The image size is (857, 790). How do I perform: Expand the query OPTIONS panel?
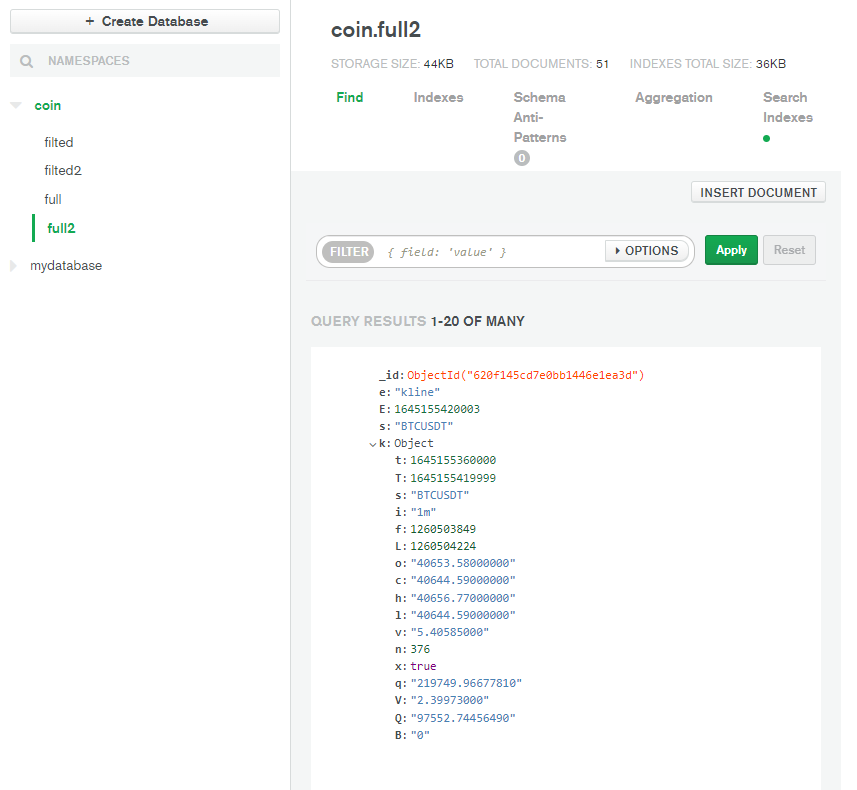[x=647, y=251]
